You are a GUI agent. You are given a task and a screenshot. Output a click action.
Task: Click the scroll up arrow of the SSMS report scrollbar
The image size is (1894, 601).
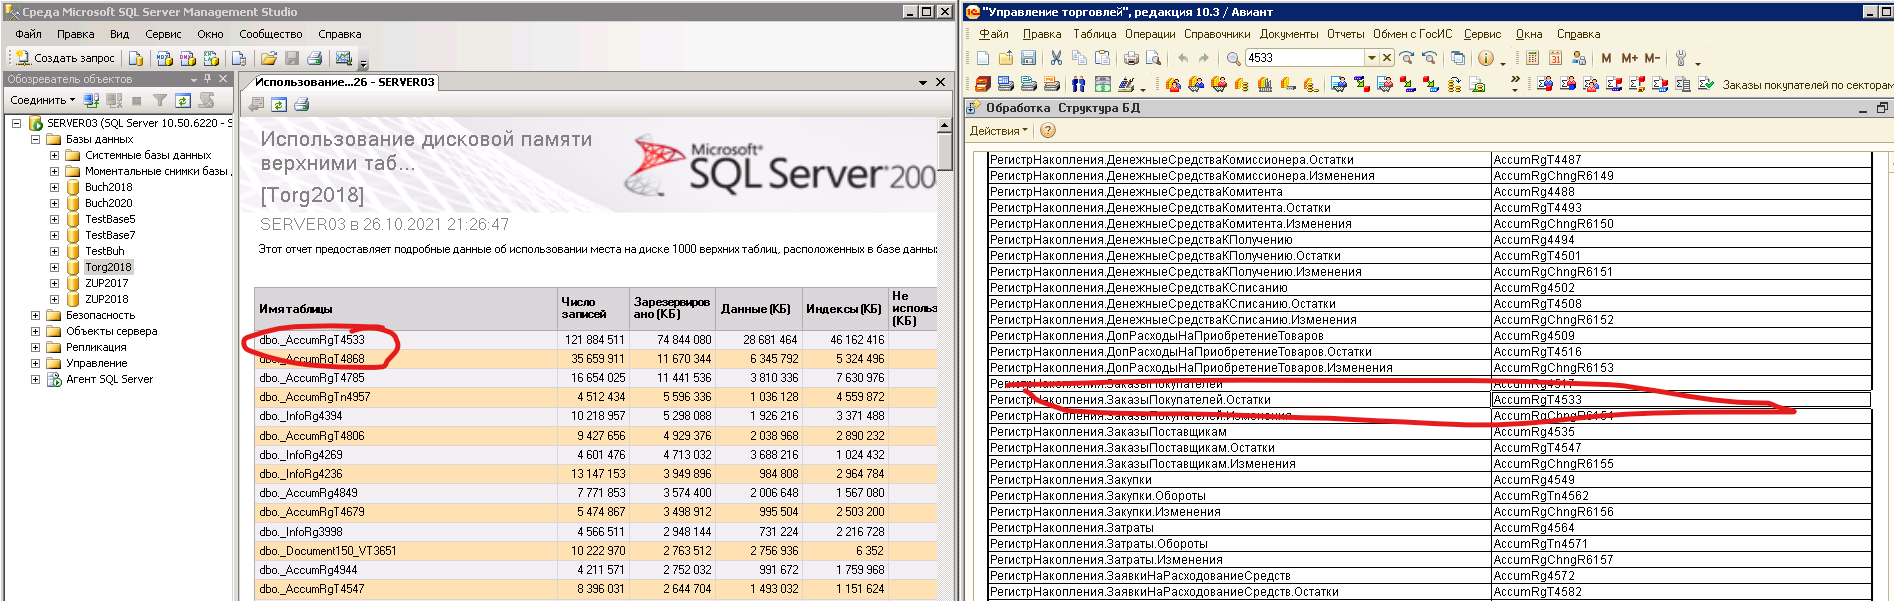coord(944,125)
